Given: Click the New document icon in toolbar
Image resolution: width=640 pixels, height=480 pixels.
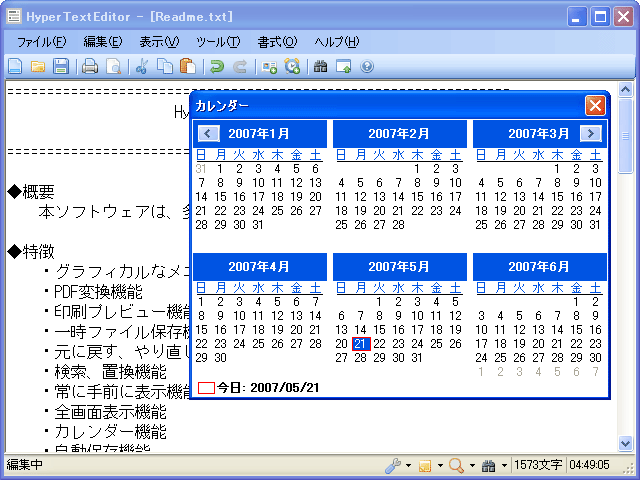Looking at the screenshot, I should [x=15, y=67].
